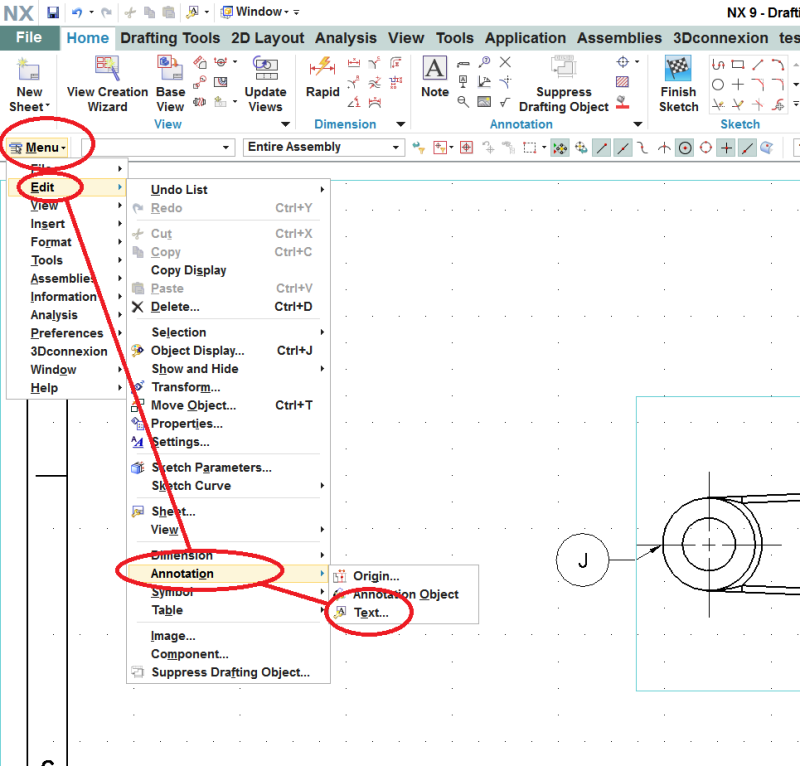Expand the Undo List submenu
800x766 pixels.
tap(228, 190)
